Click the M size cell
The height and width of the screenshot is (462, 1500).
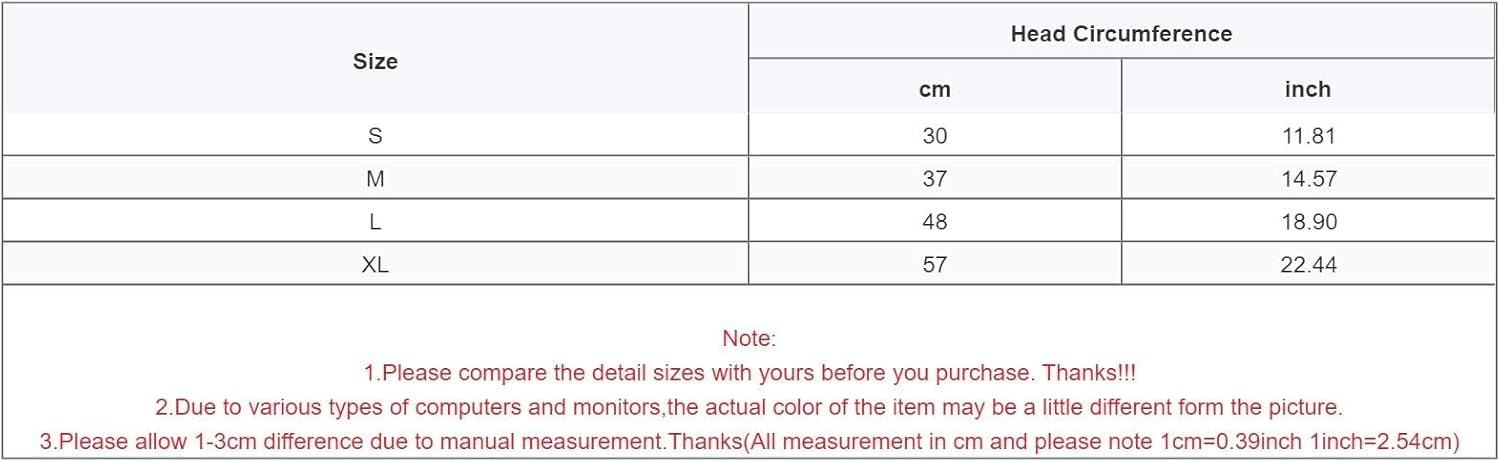(x=375, y=179)
